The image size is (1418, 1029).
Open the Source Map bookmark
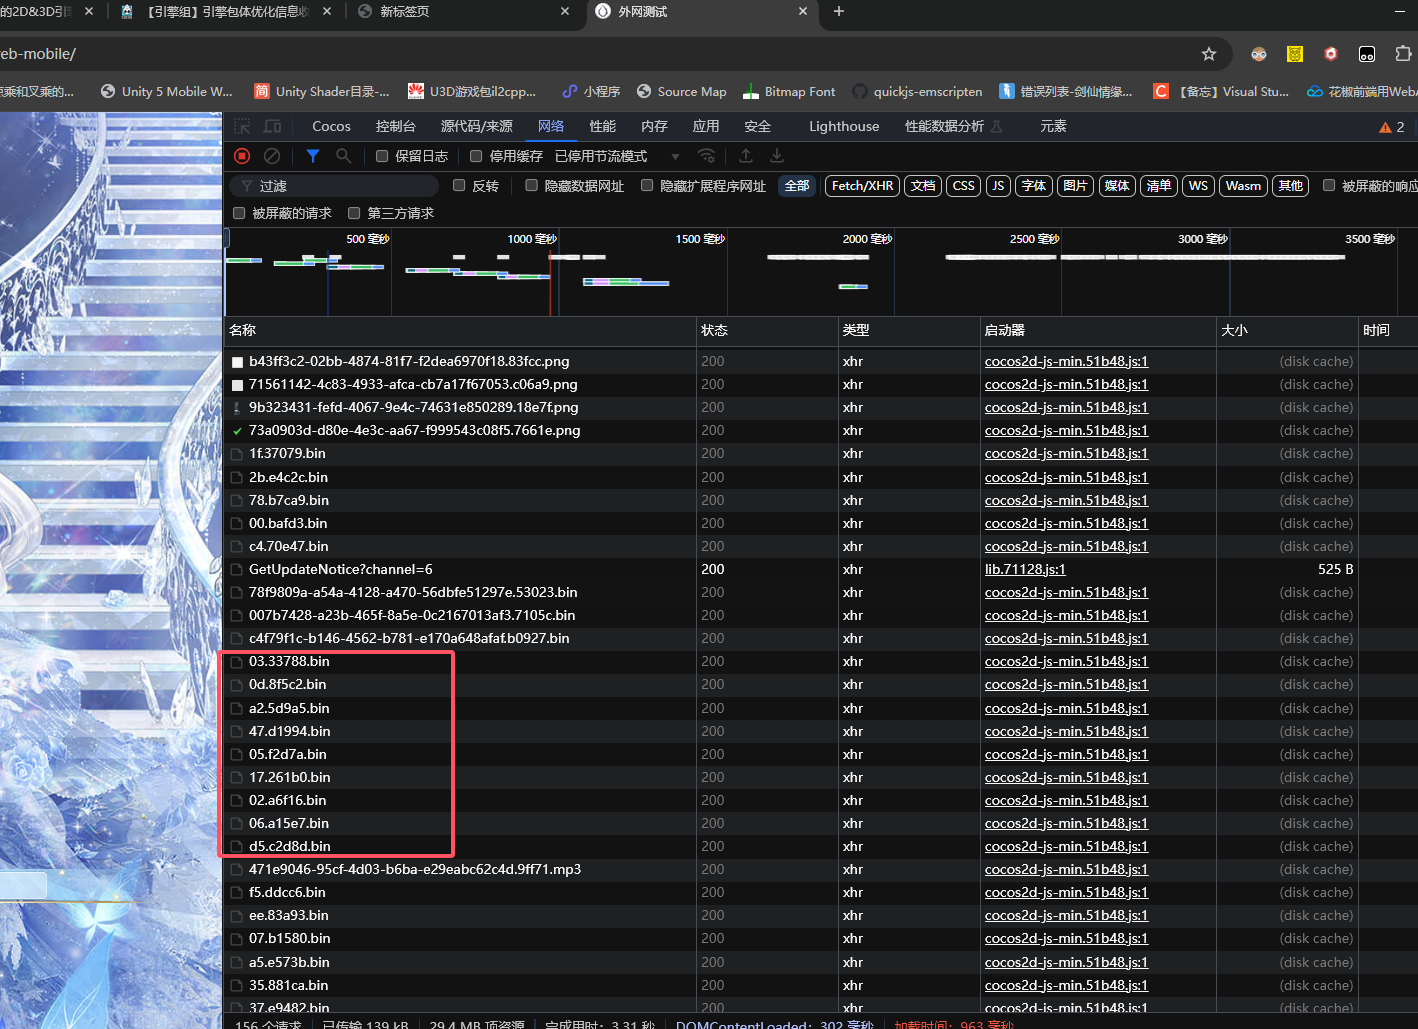(682, 91)
